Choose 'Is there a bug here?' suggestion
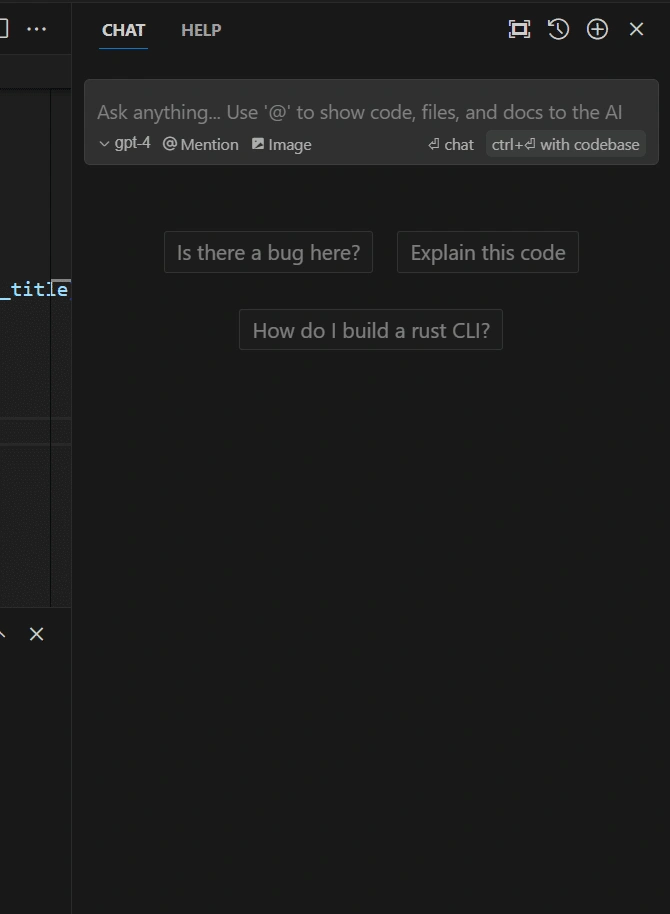 268,252
